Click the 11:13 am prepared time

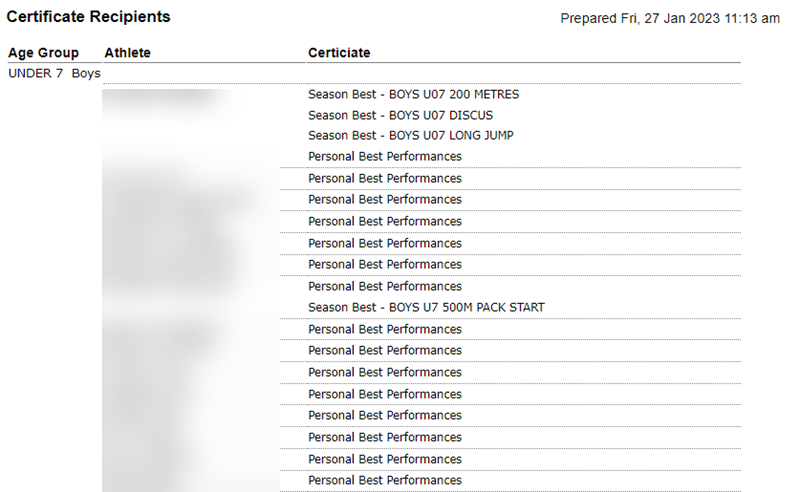point(752,18)
